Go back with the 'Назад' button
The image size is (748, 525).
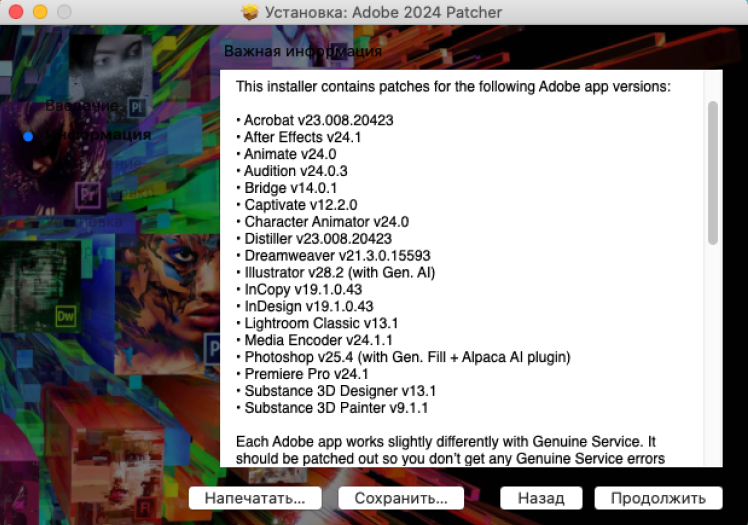point(540,497)
